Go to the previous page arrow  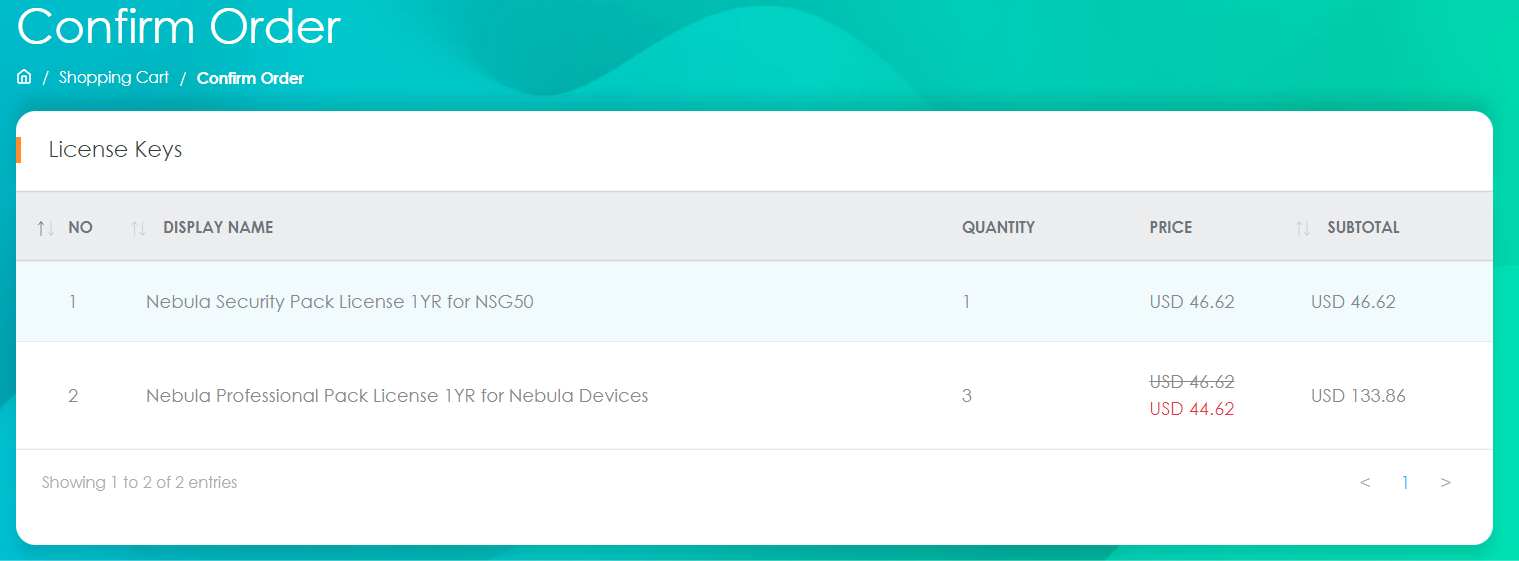[x=1365, y=483]
